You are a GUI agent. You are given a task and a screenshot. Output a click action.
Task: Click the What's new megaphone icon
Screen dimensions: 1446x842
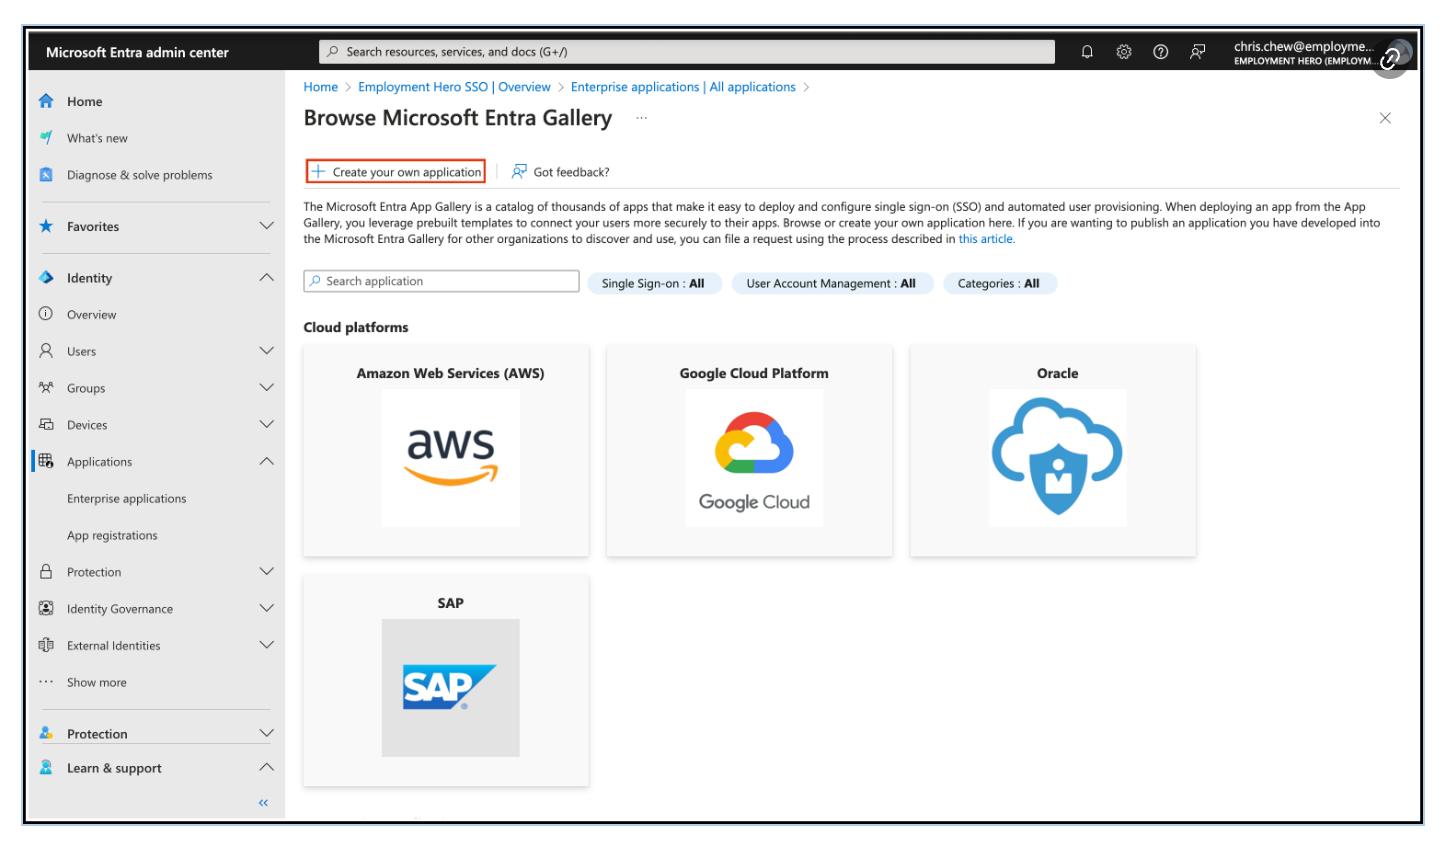[46, 138]
